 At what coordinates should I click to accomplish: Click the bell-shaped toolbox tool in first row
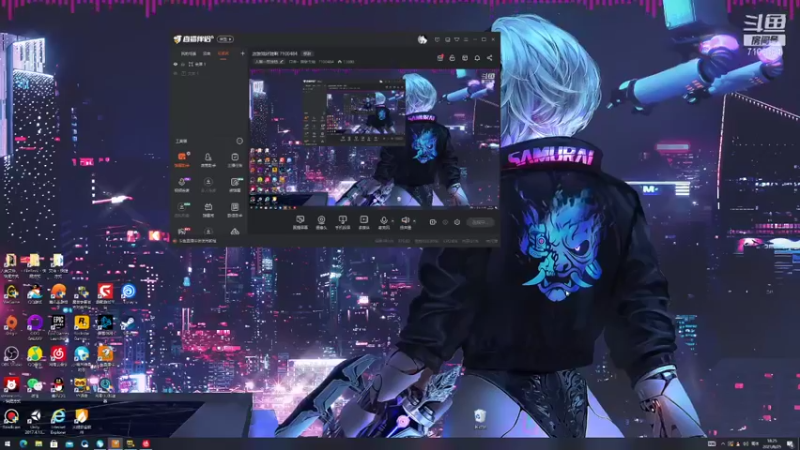[208, 159]
